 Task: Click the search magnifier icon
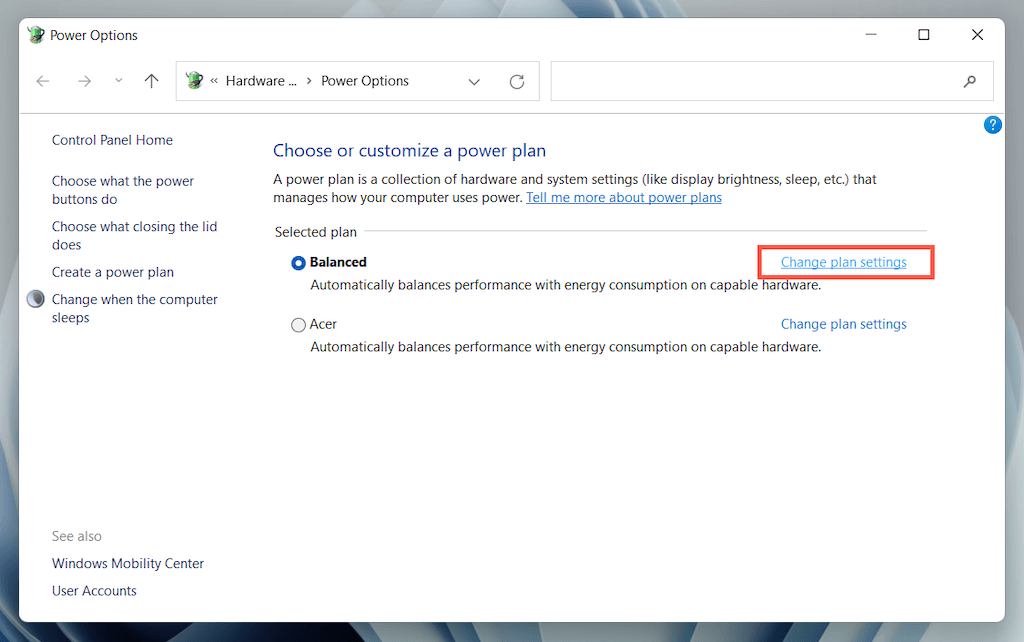(970, 81)
